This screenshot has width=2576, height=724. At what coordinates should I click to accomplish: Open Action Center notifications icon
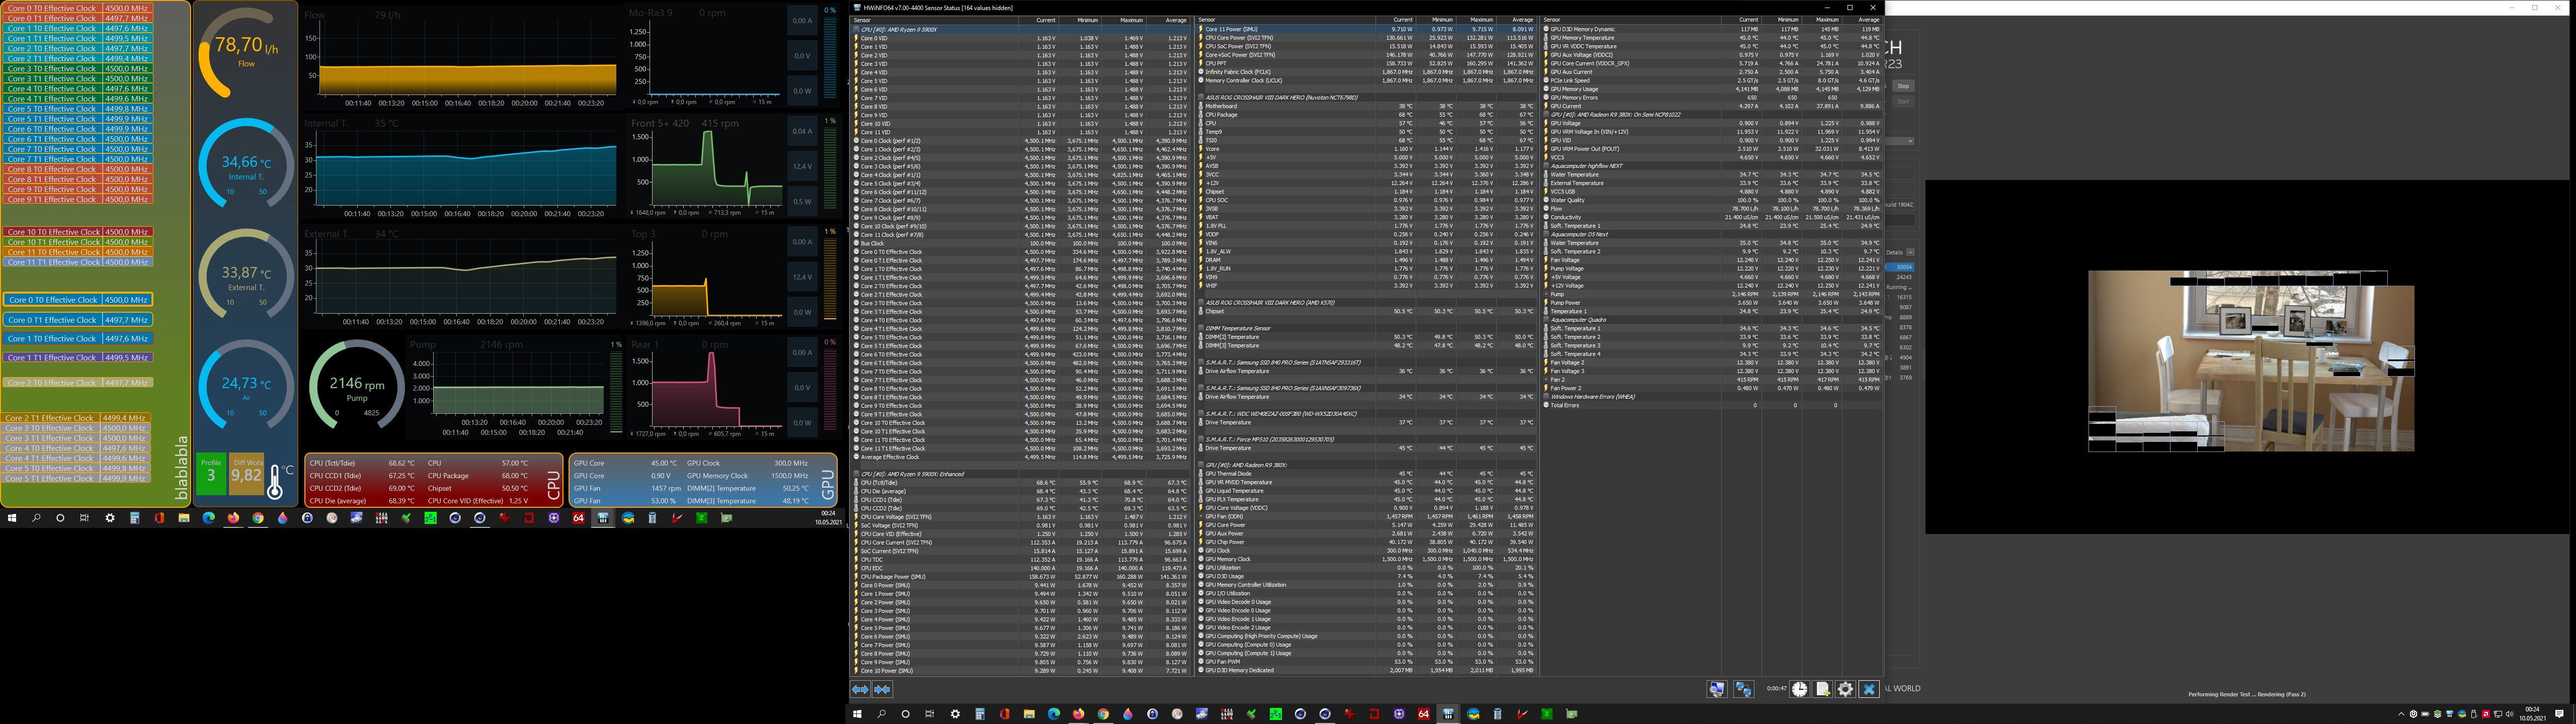(2559, 714)
